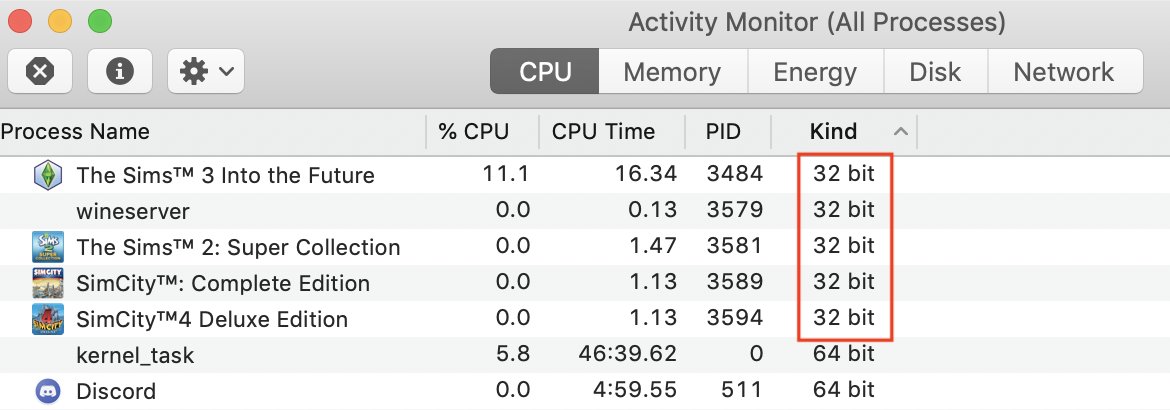The height and width of the screenshot is (410, 1170).
Task: Click the Discord app icon
Action: click(x=47, y=391)
